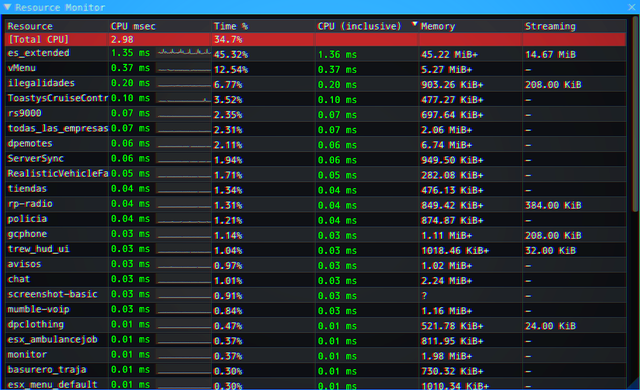Close the Resource Monitor window
Viewport: 640px width, 390px height.
tap(631, 7)
